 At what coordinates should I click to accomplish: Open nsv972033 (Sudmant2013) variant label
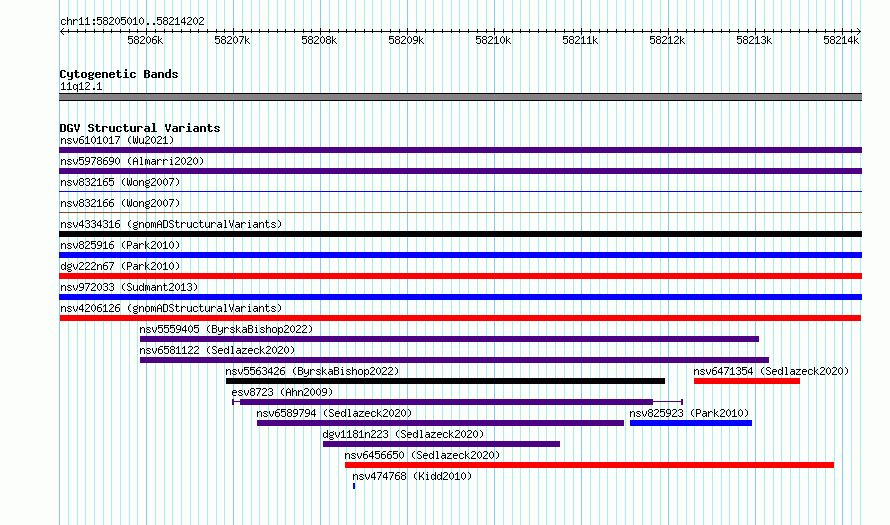pos(129,287)
